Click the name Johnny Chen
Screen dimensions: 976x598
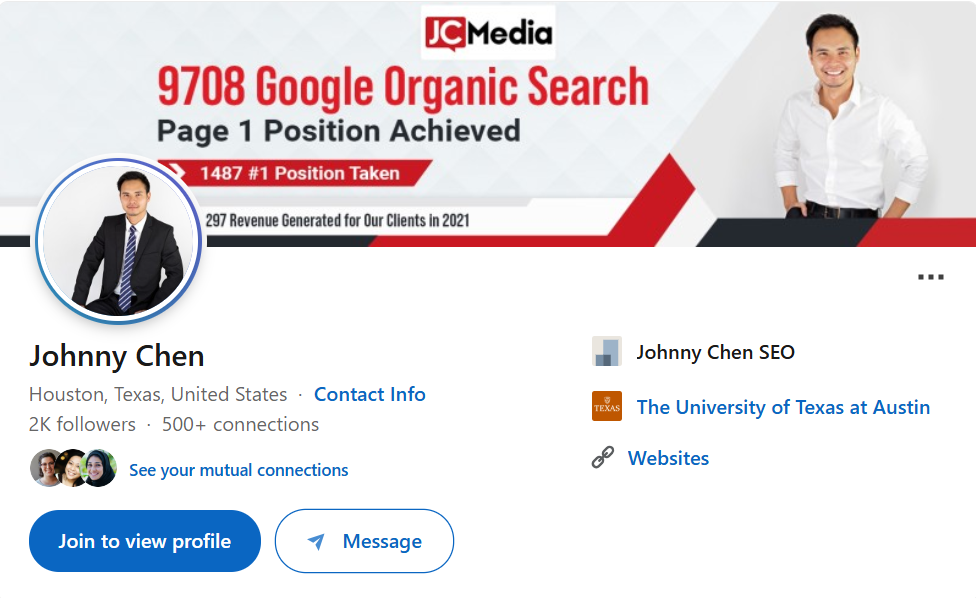point(116,356)
